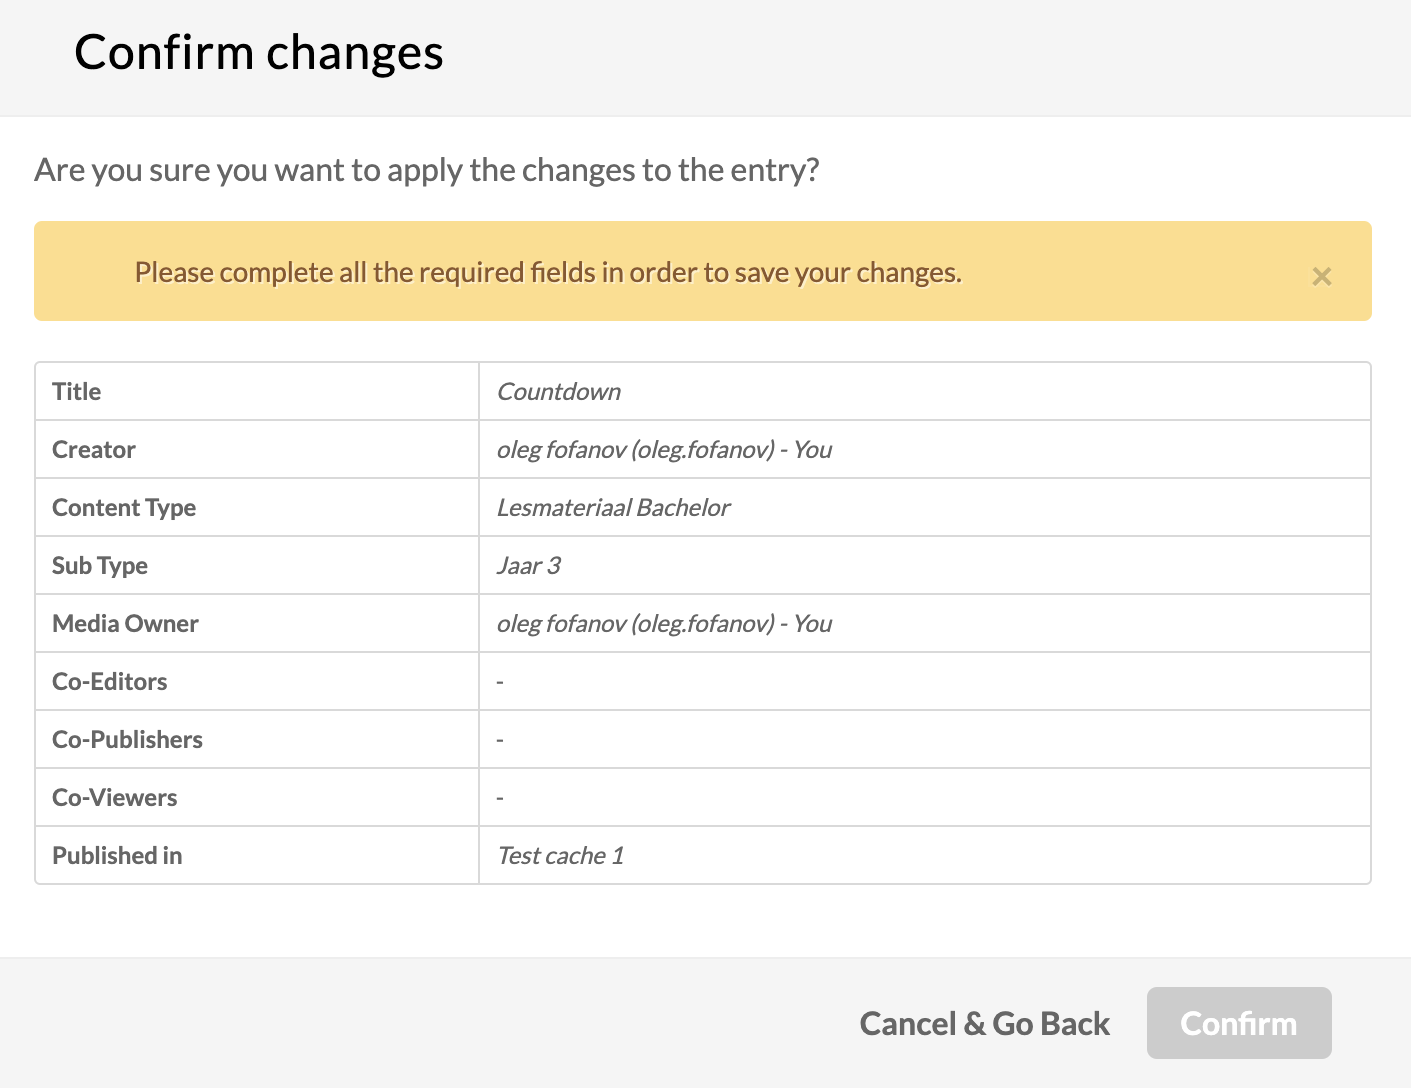Click the oleg fofanov value in Creator row
This screenshot has height=1088, width=1411.
(x=664, y=450)
